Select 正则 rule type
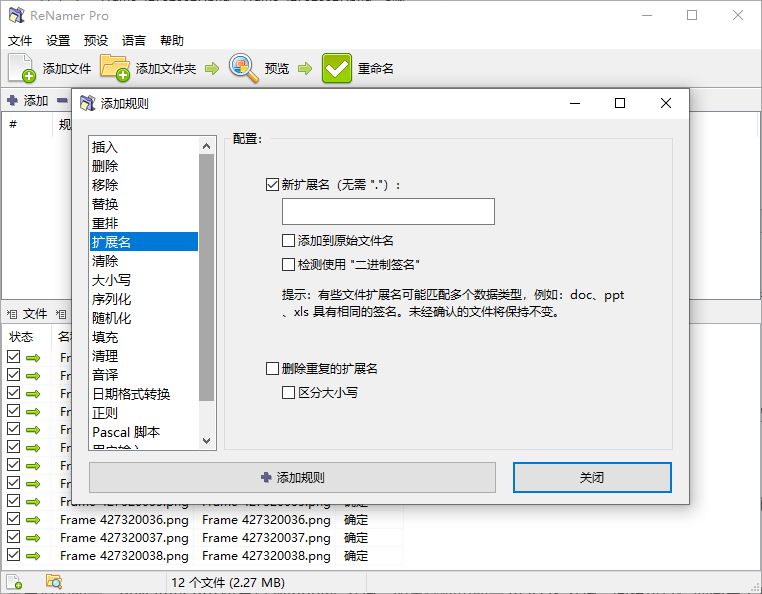 click(x=144, y=413)
